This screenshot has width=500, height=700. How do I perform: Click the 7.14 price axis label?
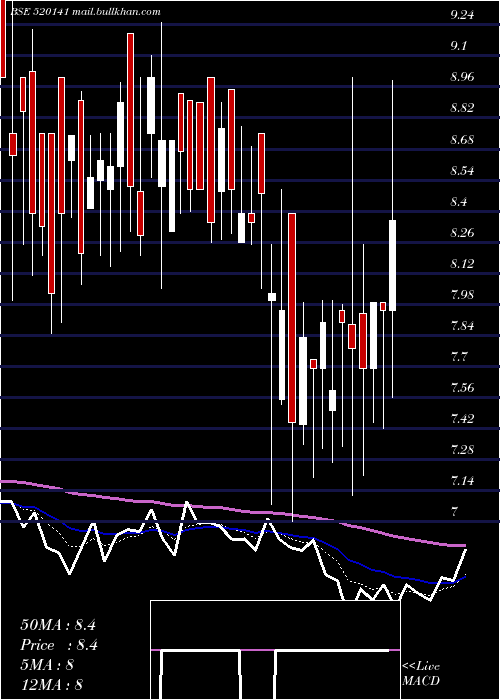[x=462, y=481]
